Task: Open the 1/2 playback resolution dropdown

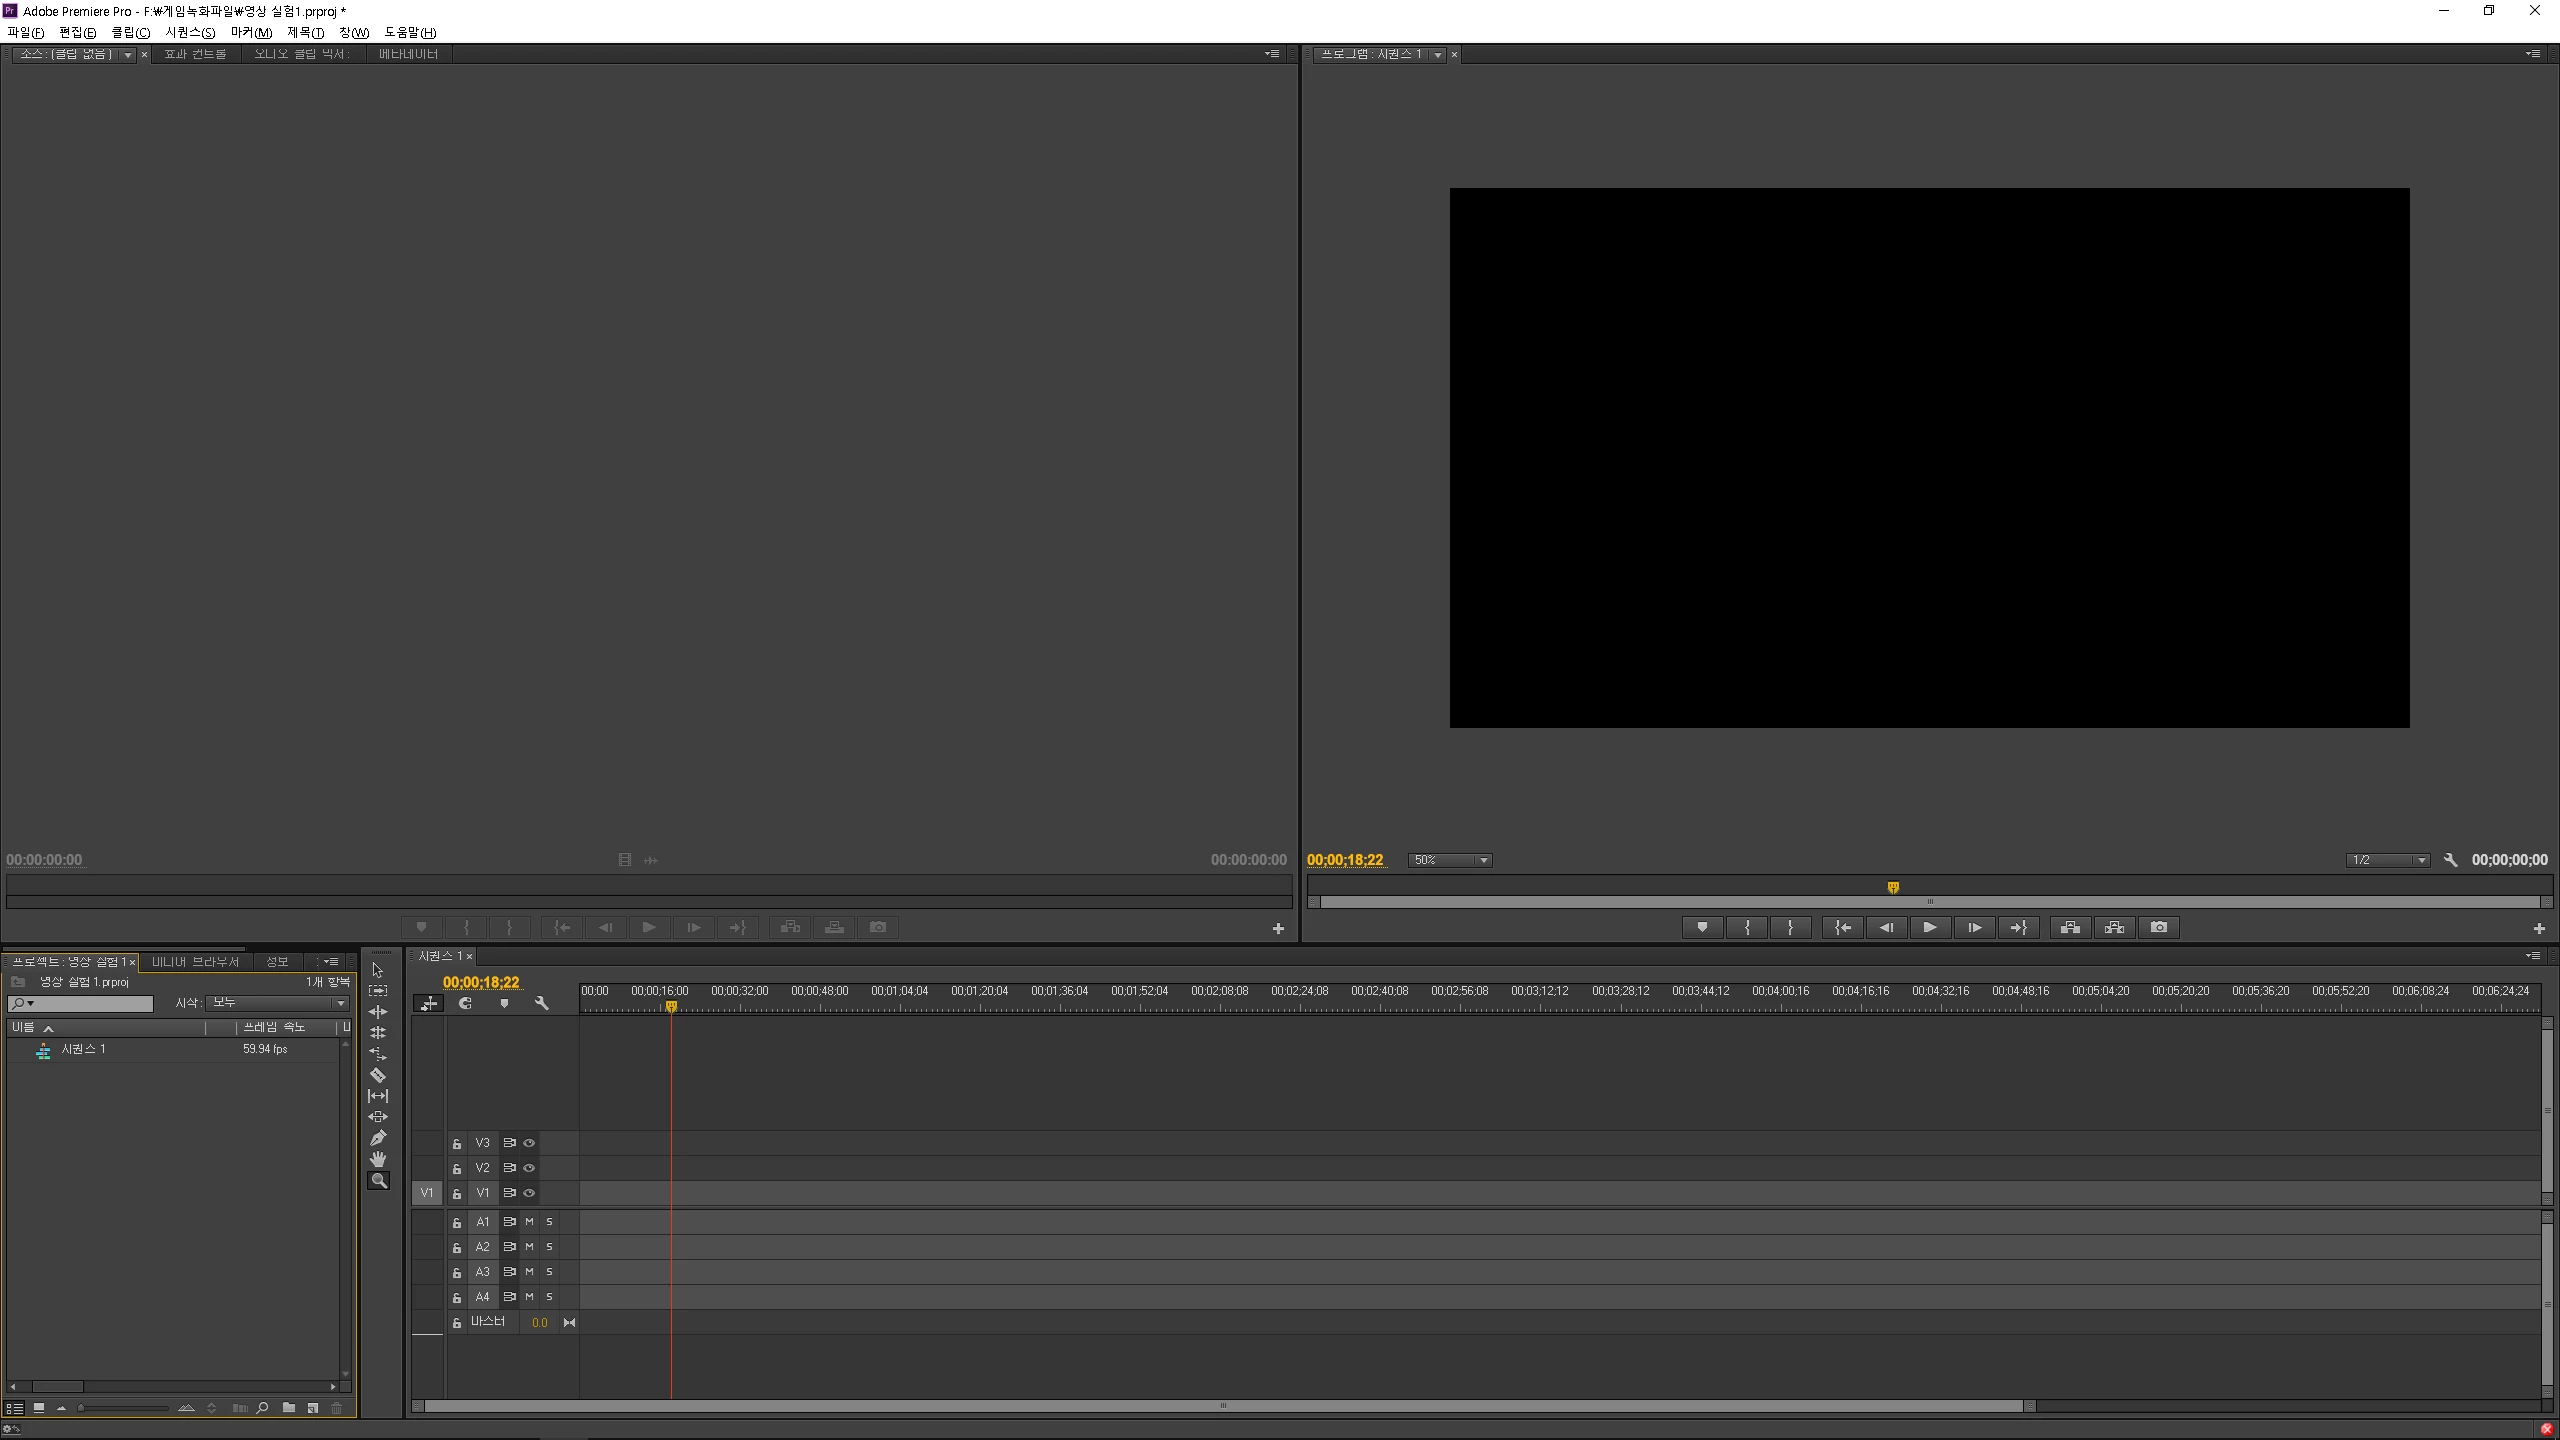Action: [x=2387, y=860]
